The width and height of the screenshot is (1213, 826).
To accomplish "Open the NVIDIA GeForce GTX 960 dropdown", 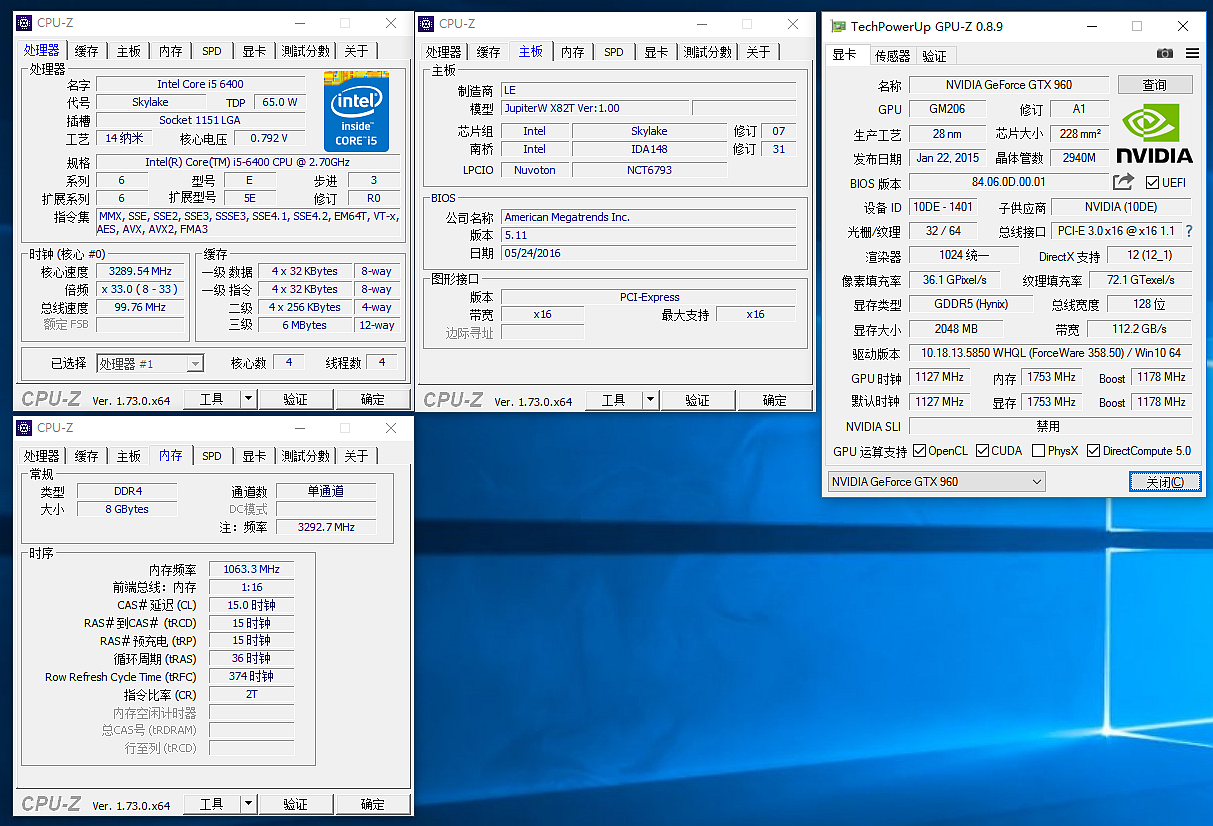I will coord(937,482).
